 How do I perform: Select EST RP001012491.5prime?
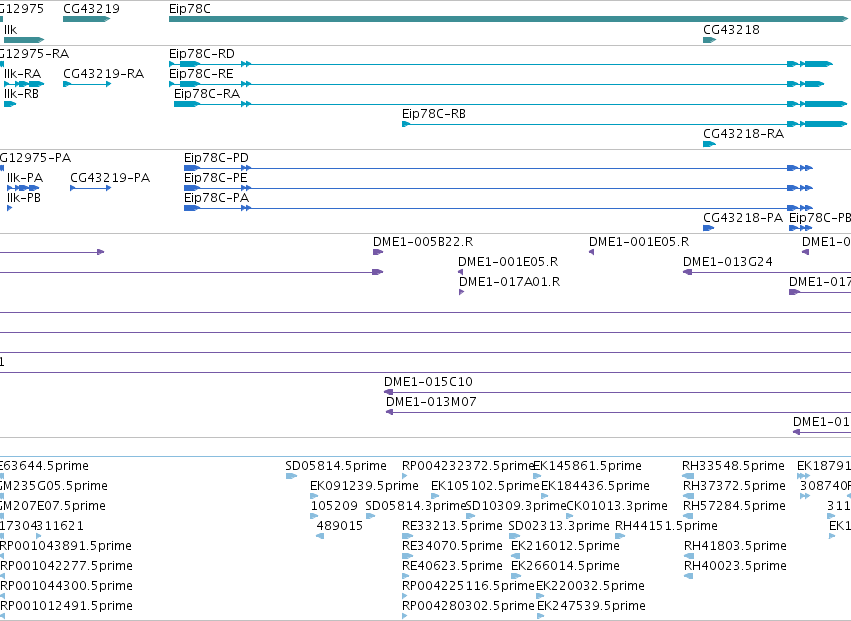(x=66, y=607)
